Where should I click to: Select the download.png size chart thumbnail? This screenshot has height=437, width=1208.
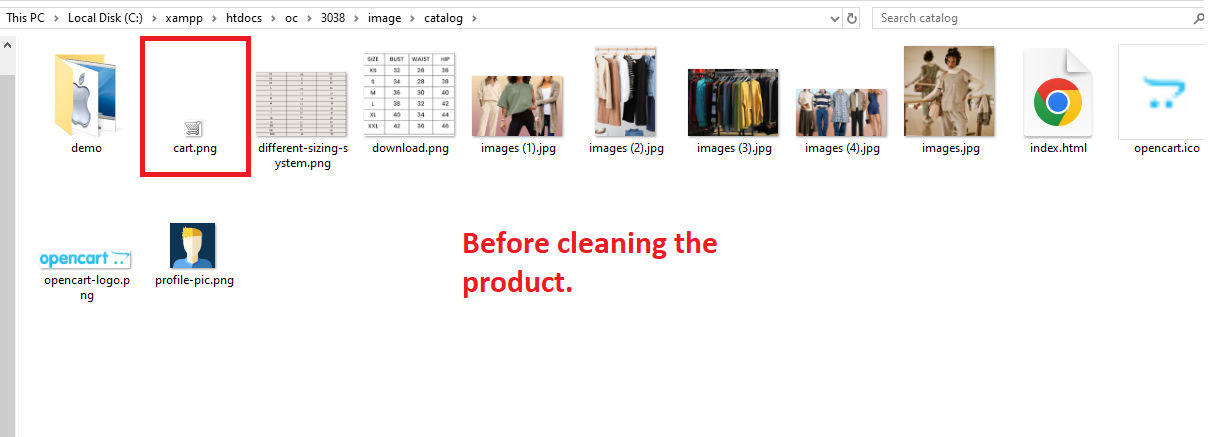coord(409,95)
